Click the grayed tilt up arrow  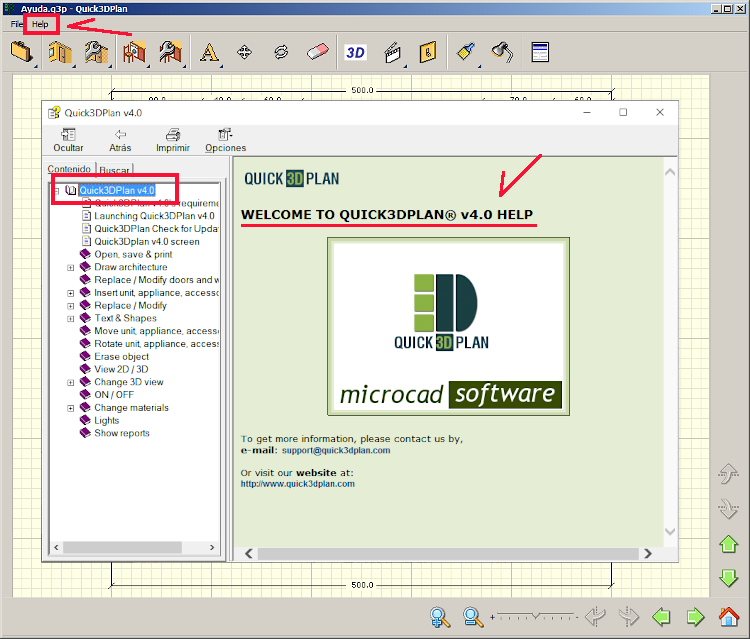[728, 474]
